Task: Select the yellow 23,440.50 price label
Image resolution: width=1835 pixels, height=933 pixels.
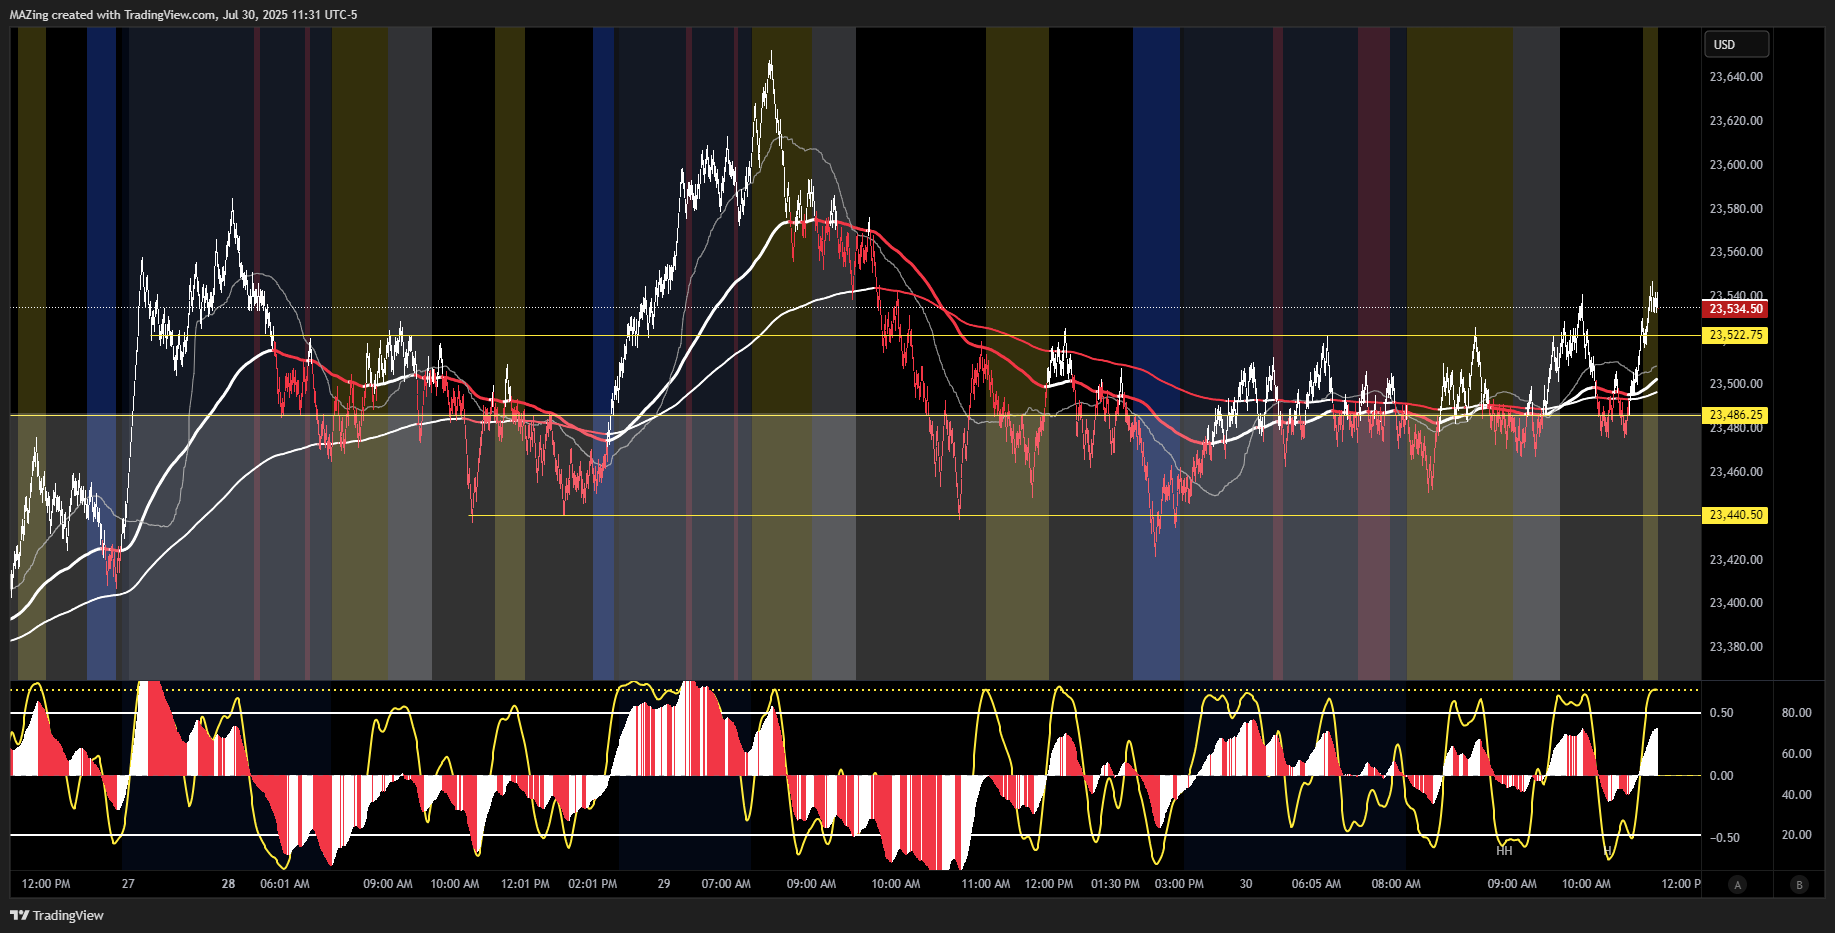Action: [x=1735, y=515]
